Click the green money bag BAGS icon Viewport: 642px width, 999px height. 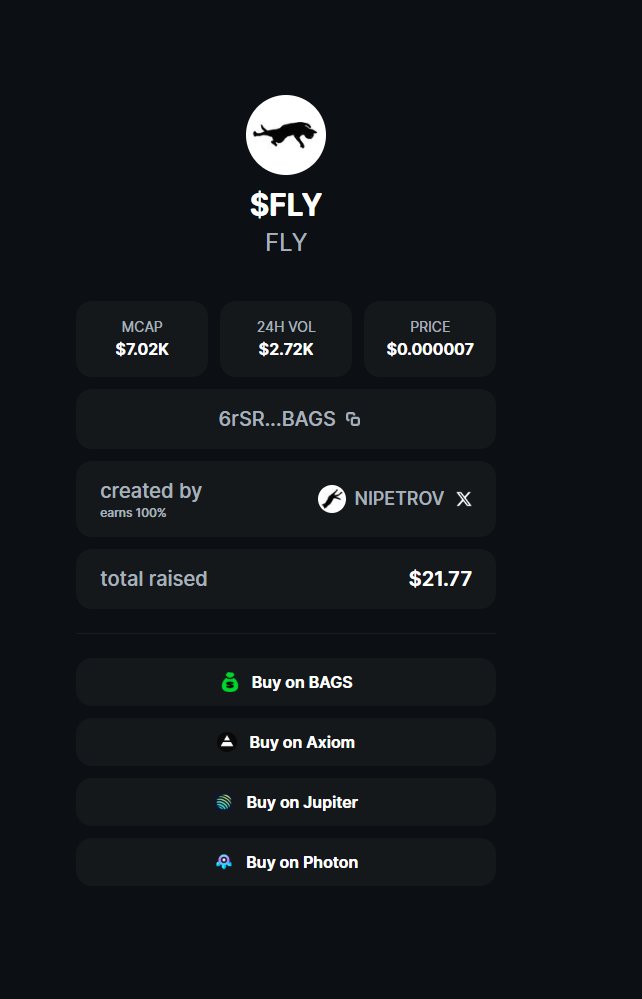coord(229,682)
